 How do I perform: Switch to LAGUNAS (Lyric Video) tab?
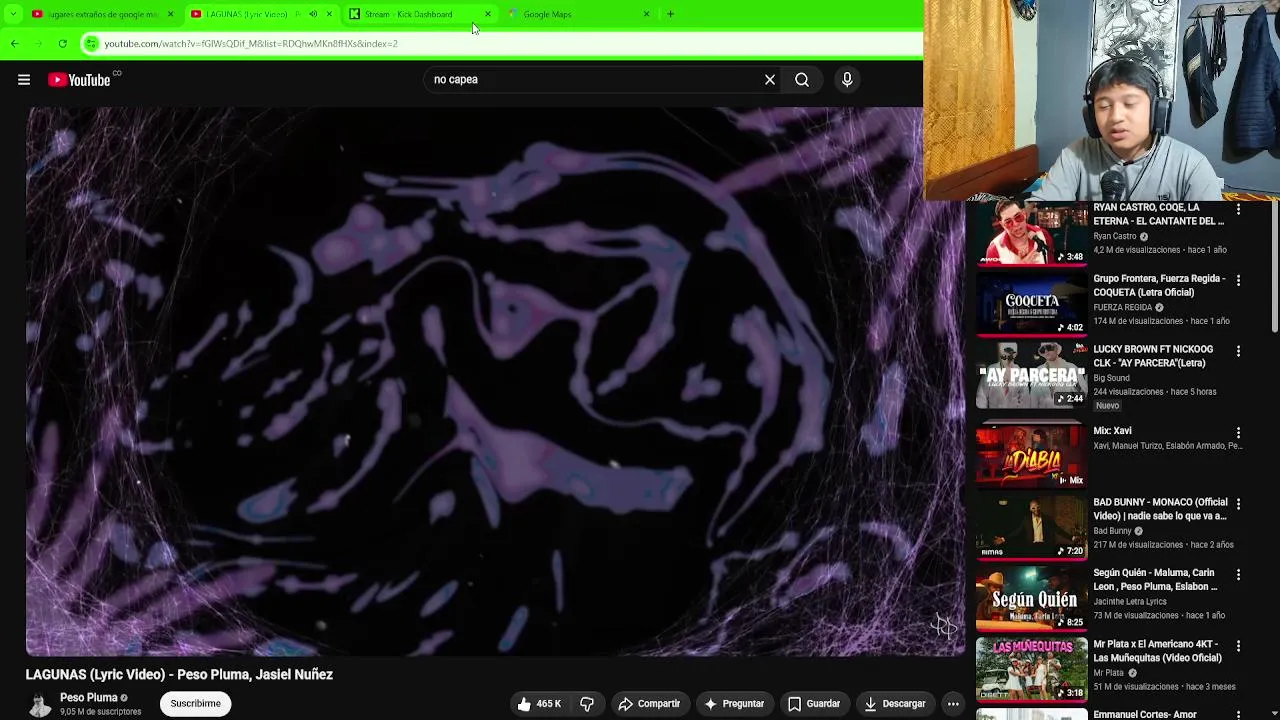tap(262, 14)
